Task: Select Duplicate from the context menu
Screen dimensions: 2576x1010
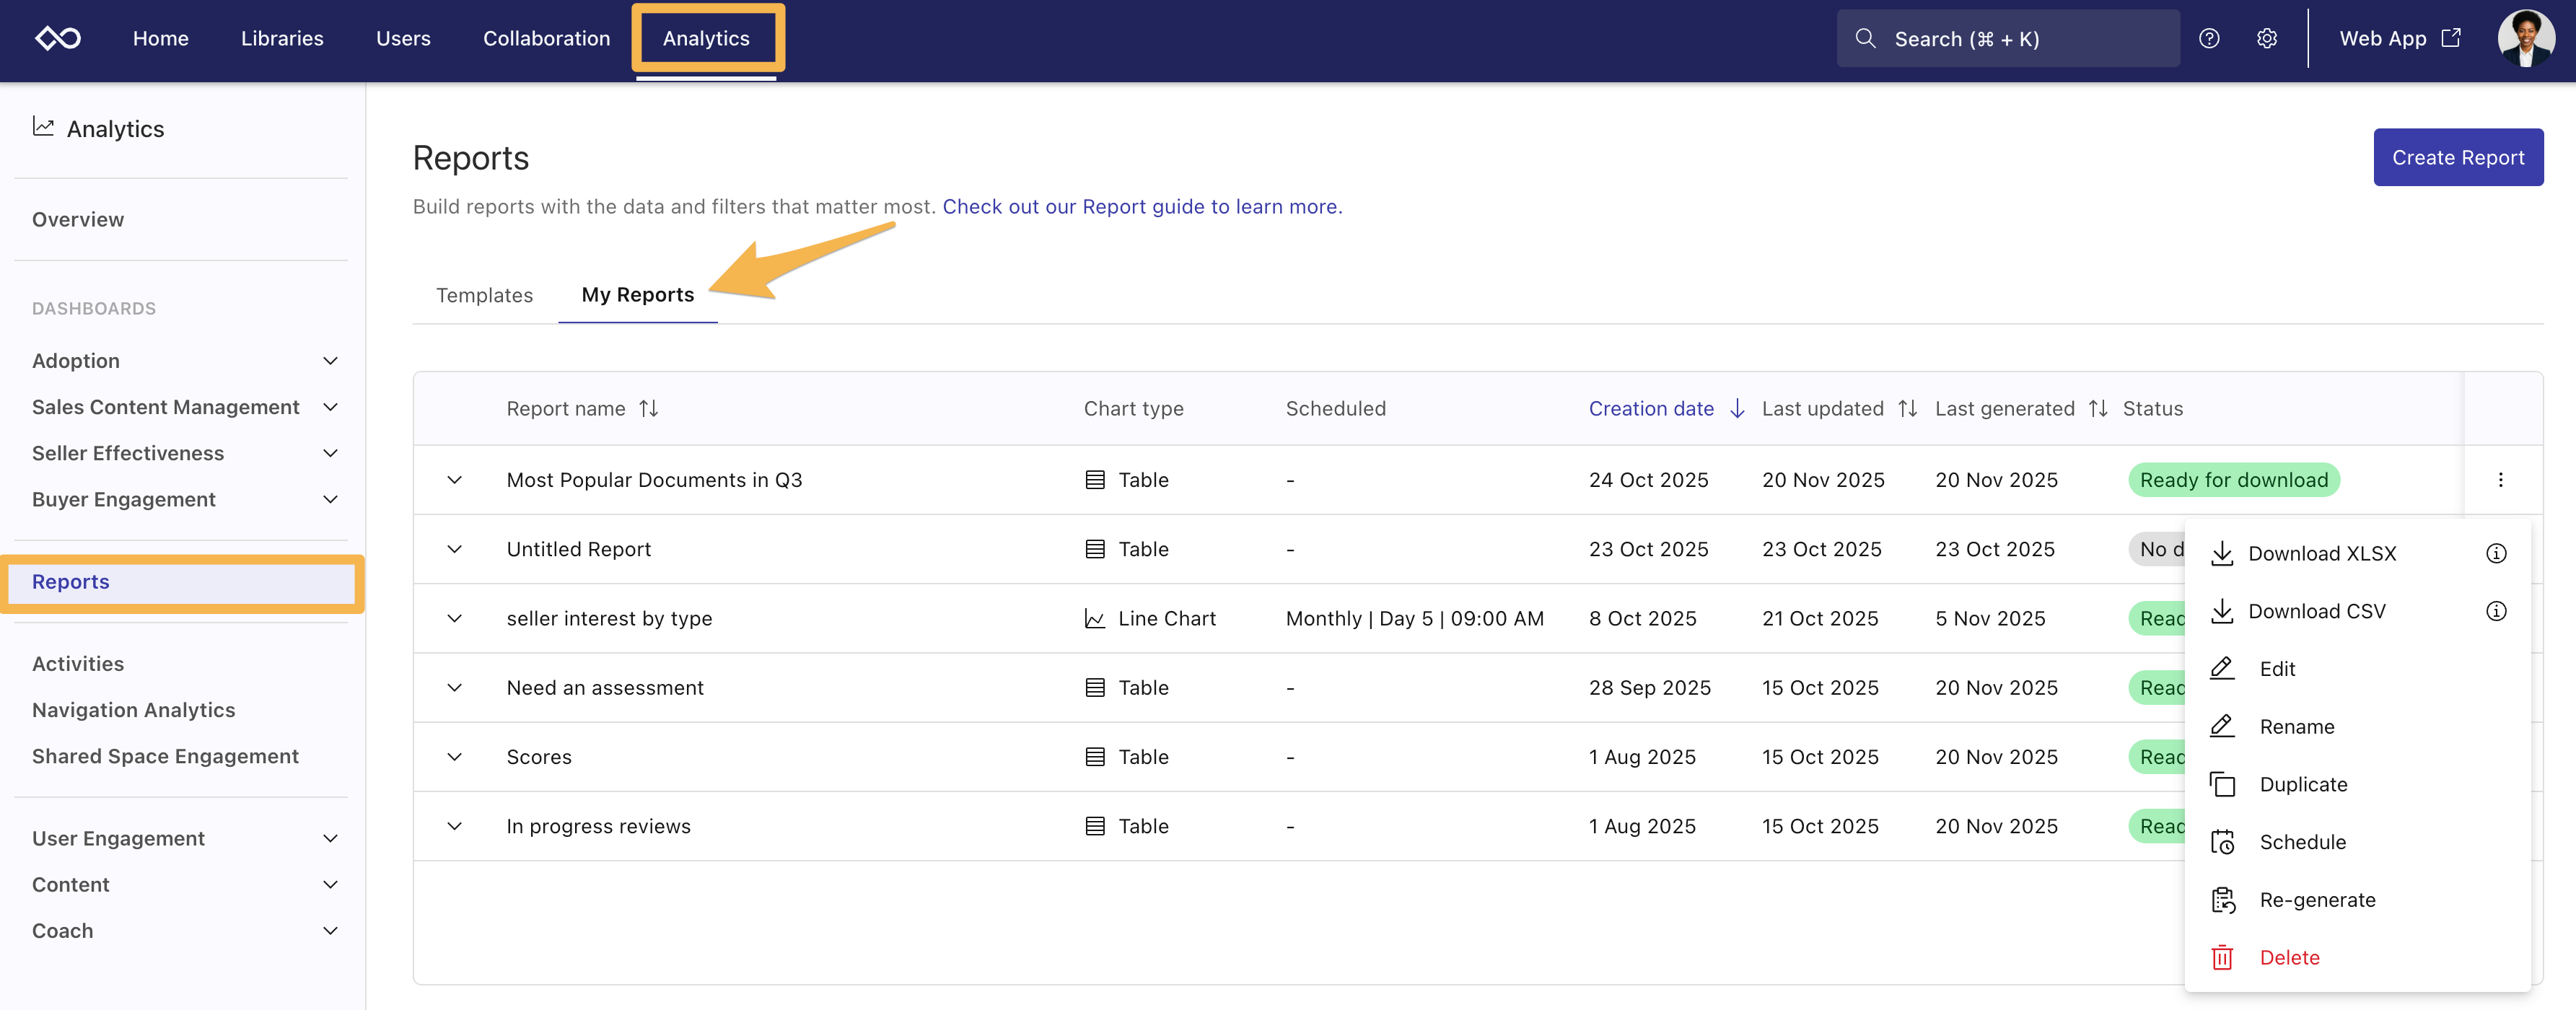Action: pos(2302,785)
